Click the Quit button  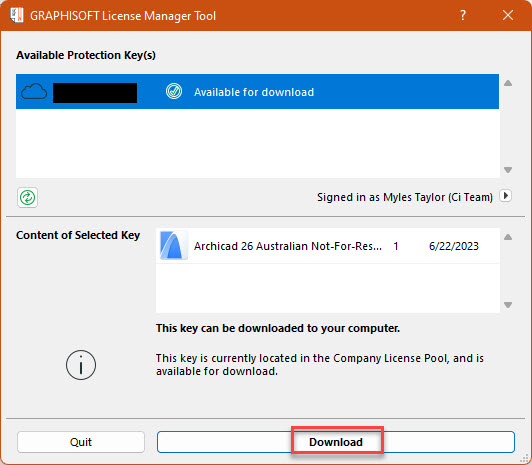[x=81, y=442]
